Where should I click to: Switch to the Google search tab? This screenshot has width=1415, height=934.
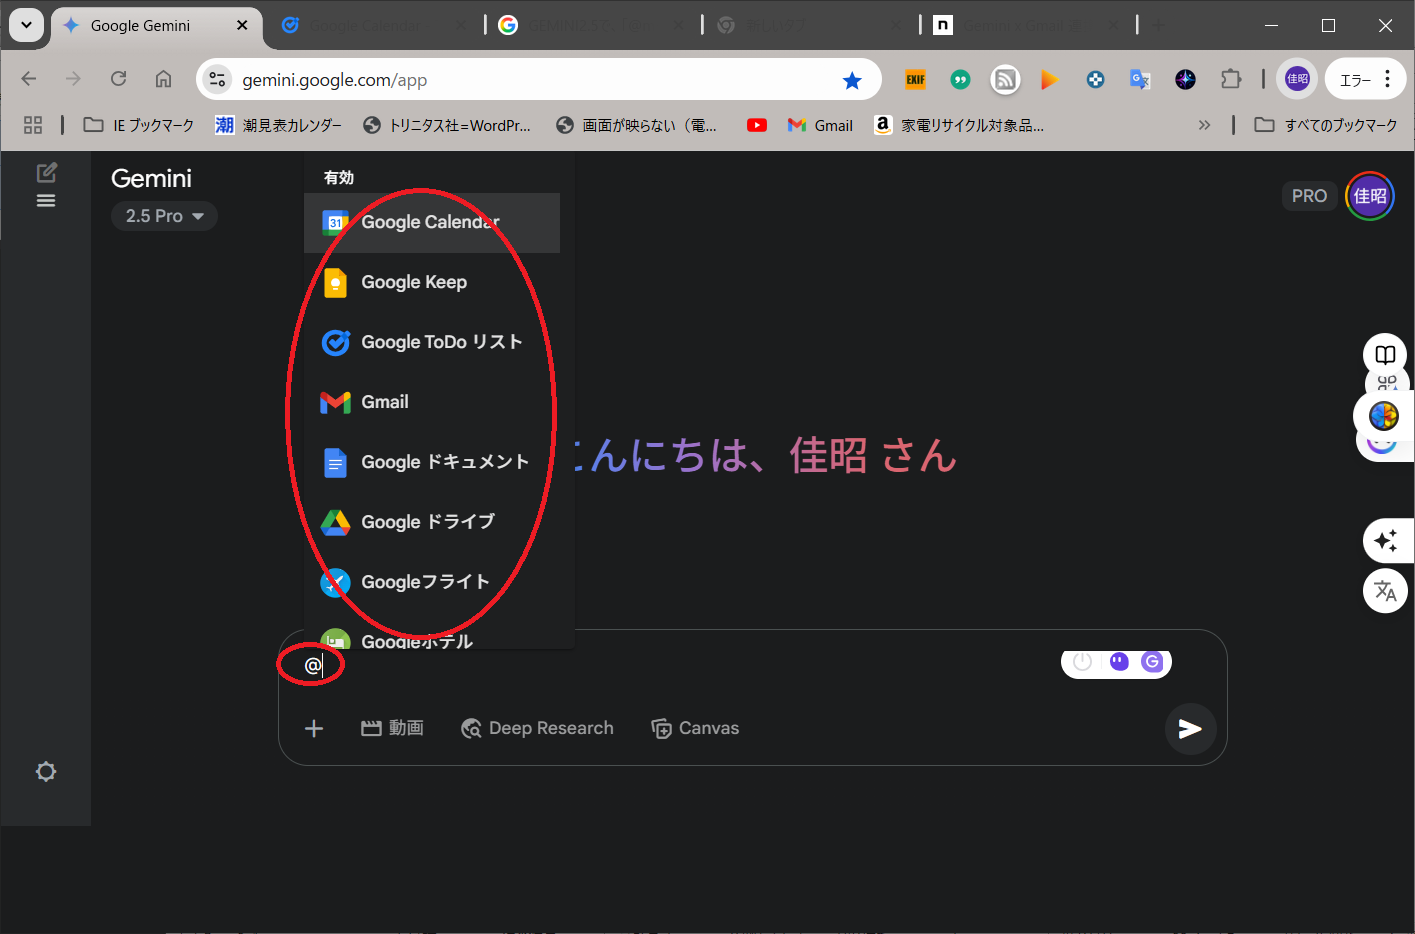pos(590,26)
